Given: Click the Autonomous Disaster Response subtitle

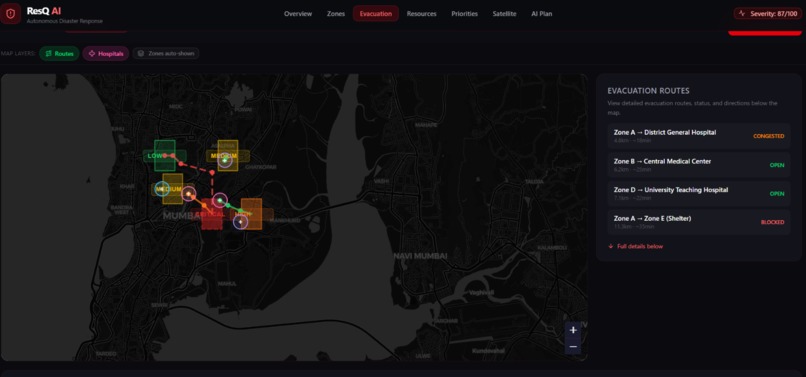Looking at the screenshot, I should (x=64, y=21).
